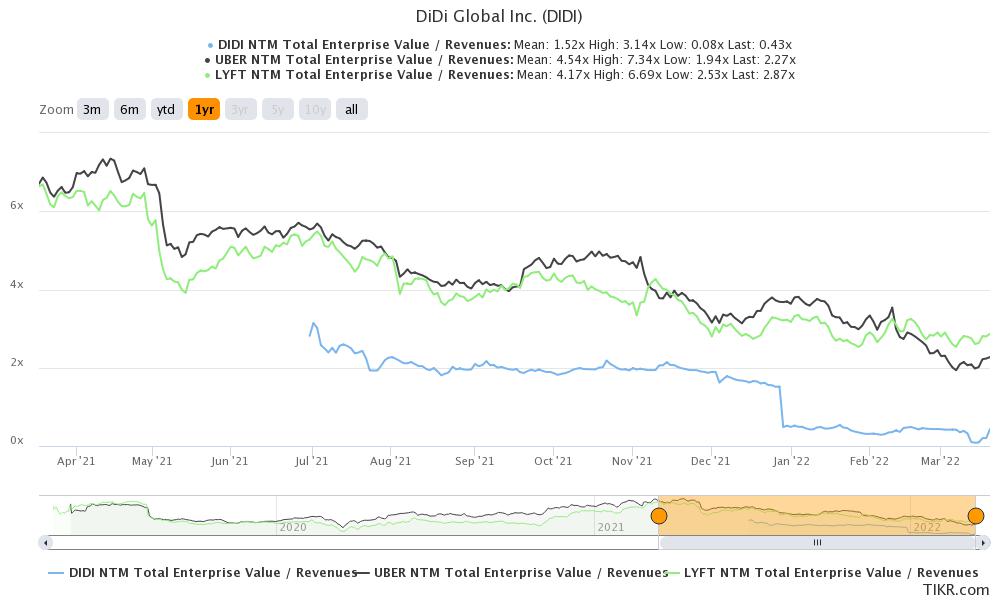Click the orange selected range in the navigator
1000x600 pixels.
coord(817,516)
